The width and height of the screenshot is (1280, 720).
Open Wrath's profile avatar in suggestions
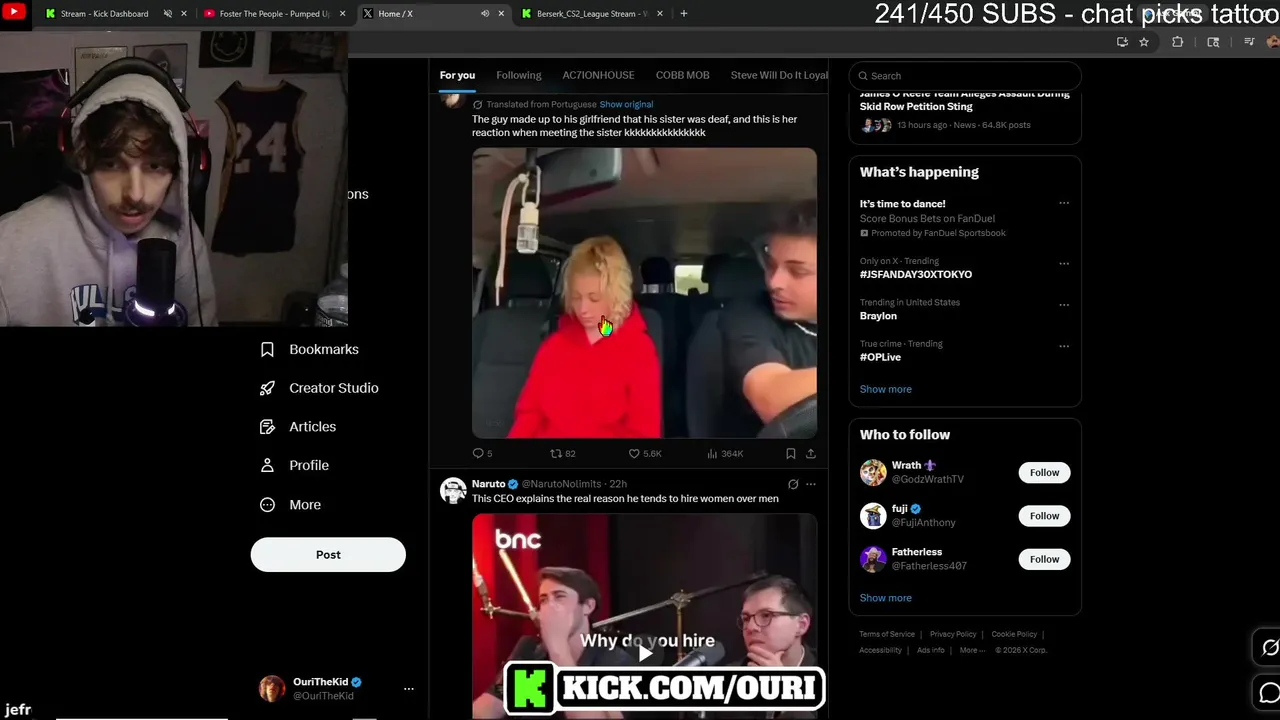873,472
